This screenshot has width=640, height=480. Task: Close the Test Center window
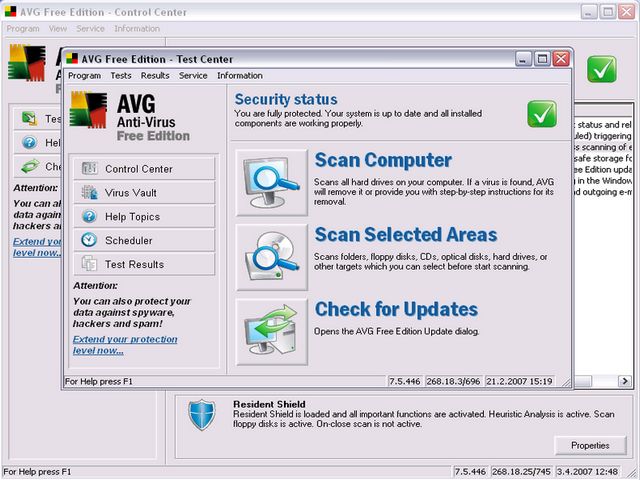point(561,59)
